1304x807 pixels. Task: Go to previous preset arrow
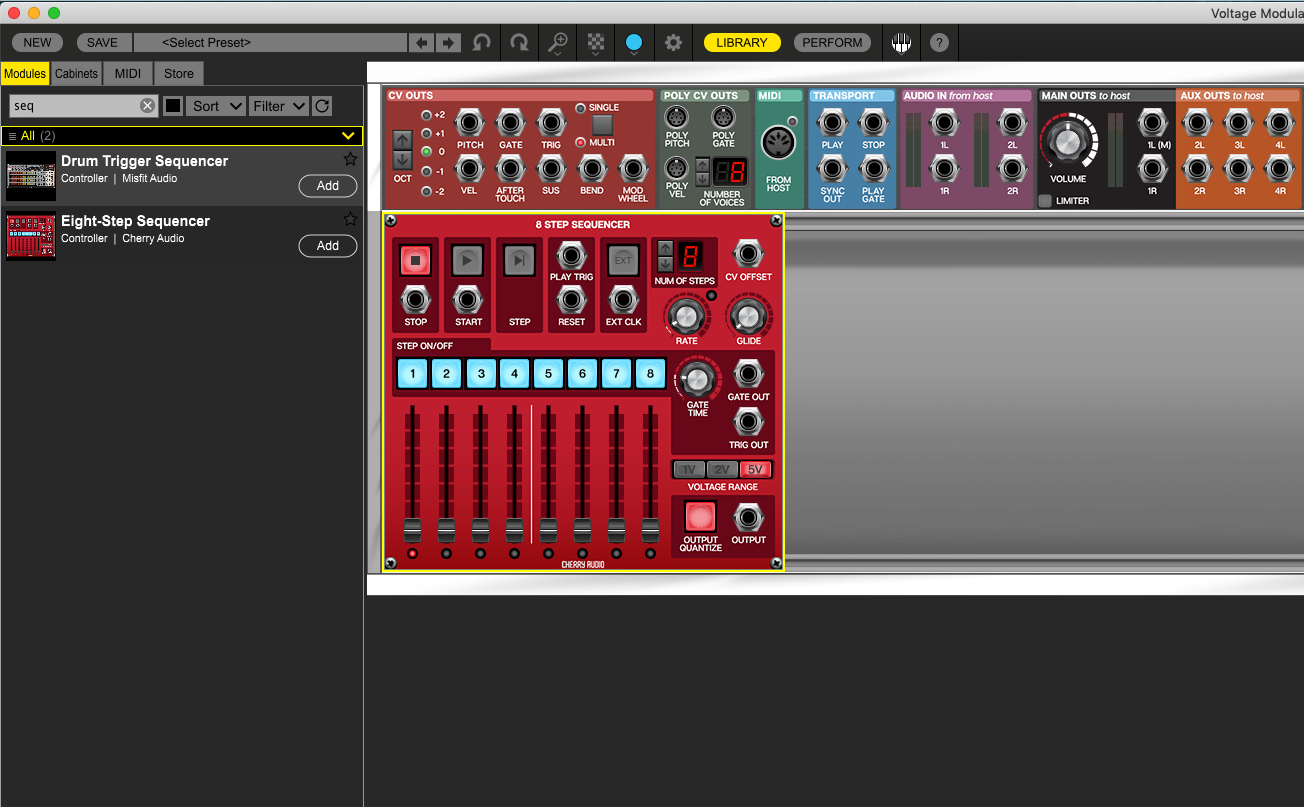(x=422, y=43)
